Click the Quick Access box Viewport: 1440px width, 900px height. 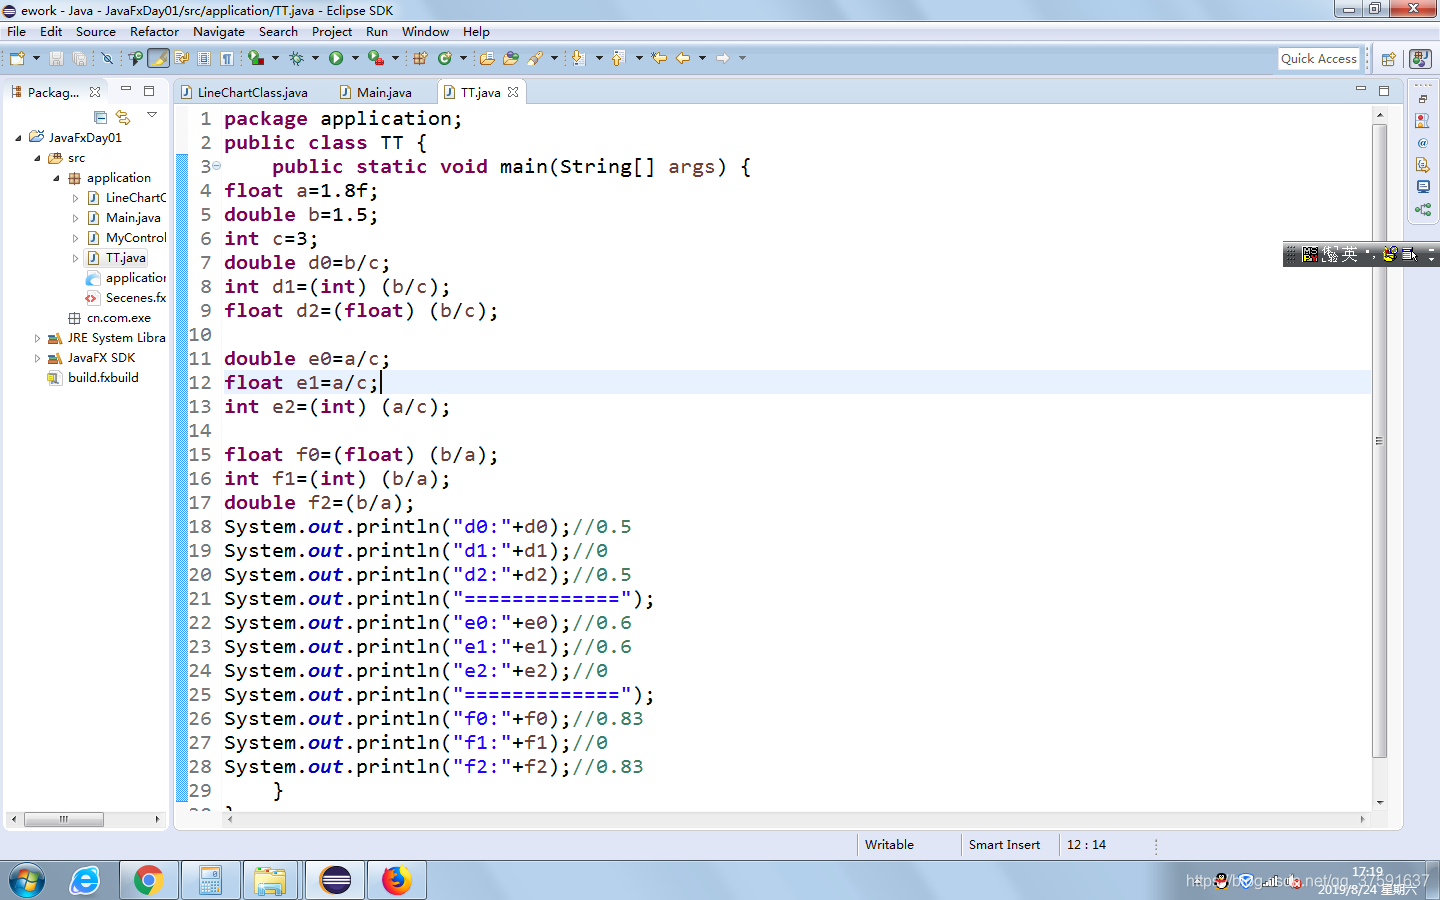[1318, 58]
